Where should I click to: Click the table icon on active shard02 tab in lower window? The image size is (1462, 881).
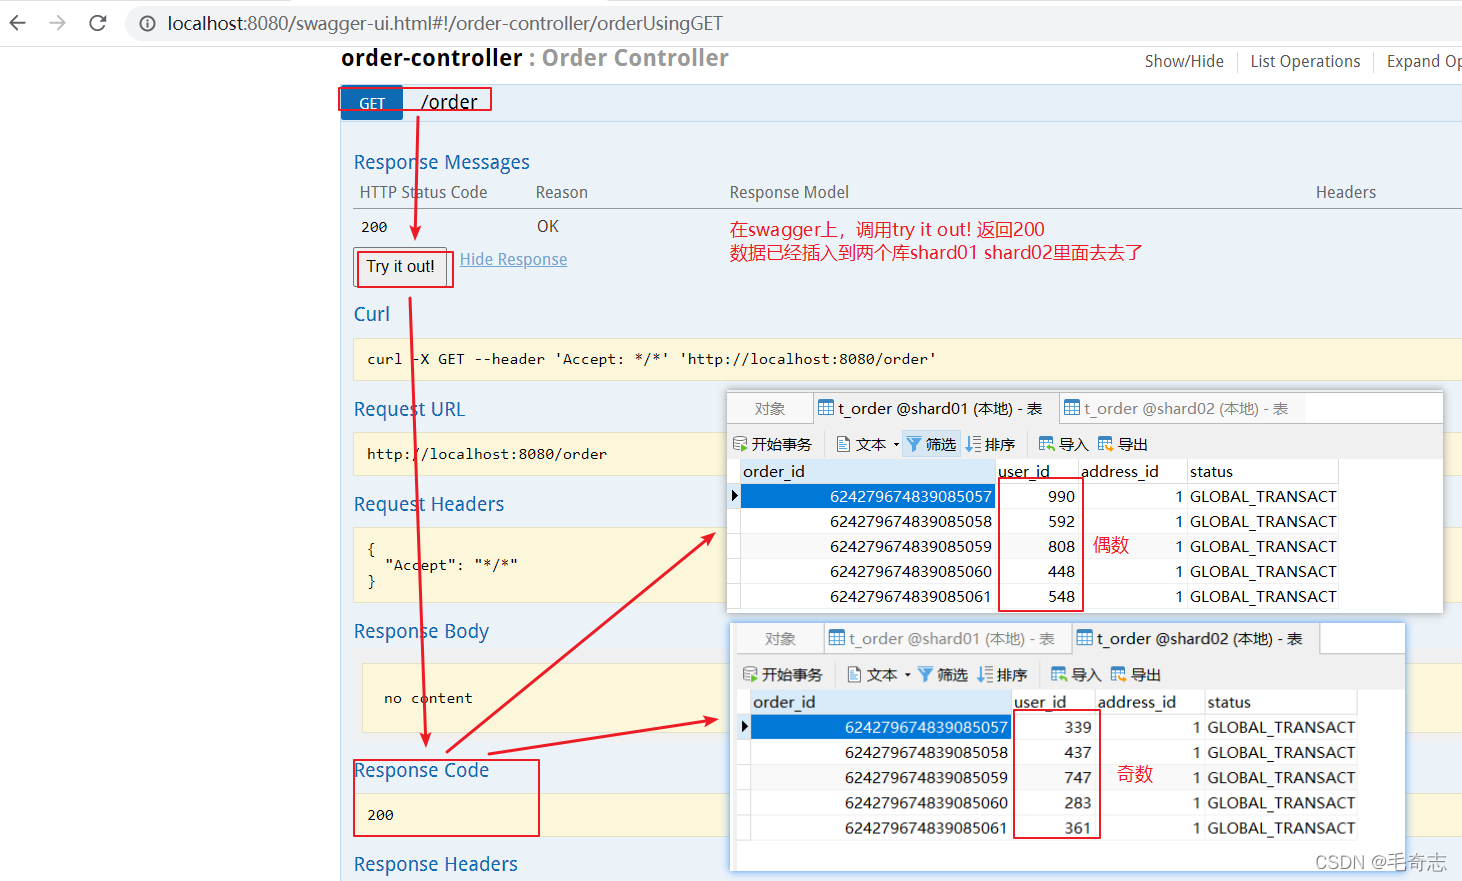click(x=1084, y=638)
